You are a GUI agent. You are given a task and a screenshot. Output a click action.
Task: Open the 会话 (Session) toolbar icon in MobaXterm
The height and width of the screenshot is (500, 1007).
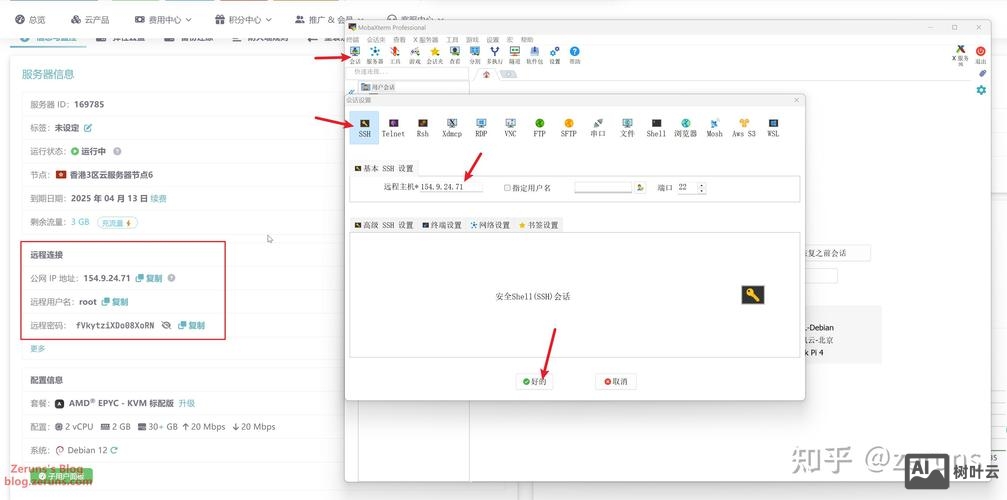click(x=355, y=55)
